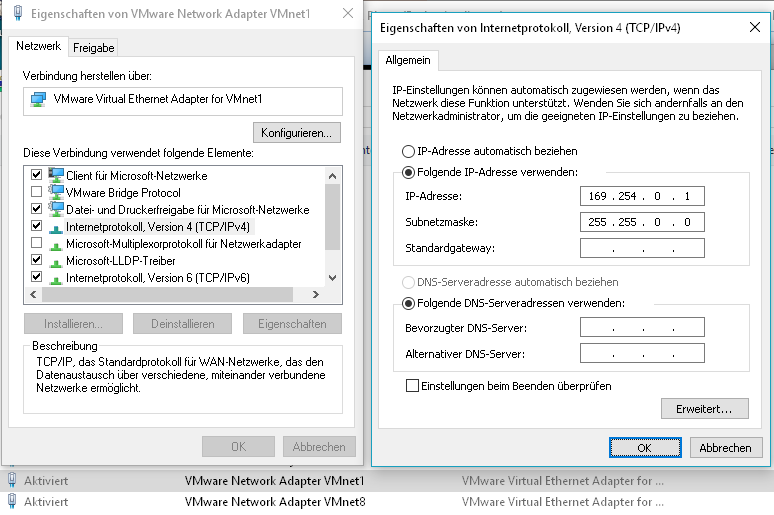Click the network icon in VMnet1 title bar
This screenshot has width=774, height=515.
(x=11, y=15)
